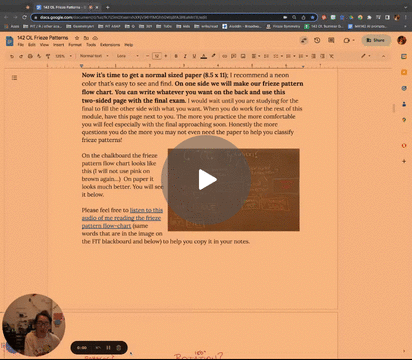
Task: Star the 142 OL Frieze Patterns document
Action: (77, 38)
